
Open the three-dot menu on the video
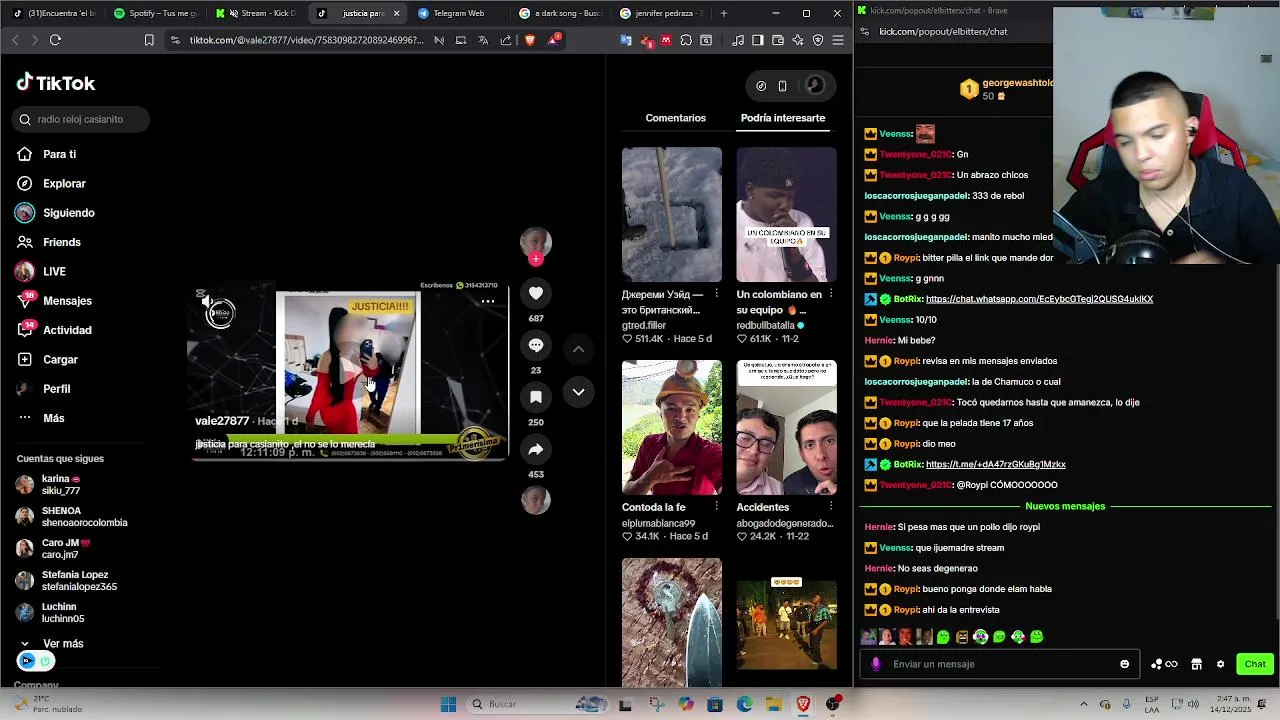(x=488, y=301)
